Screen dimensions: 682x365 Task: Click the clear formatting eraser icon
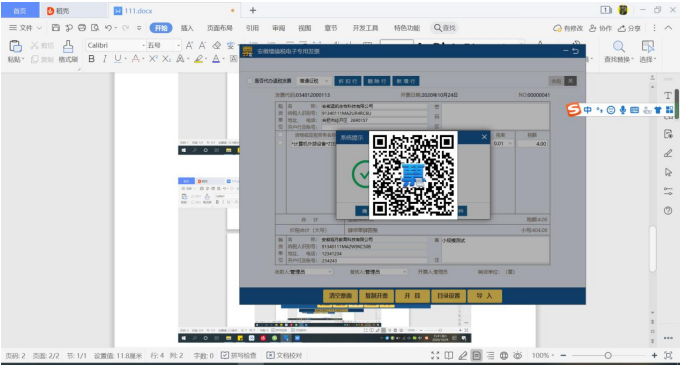(x=217, y=45)
